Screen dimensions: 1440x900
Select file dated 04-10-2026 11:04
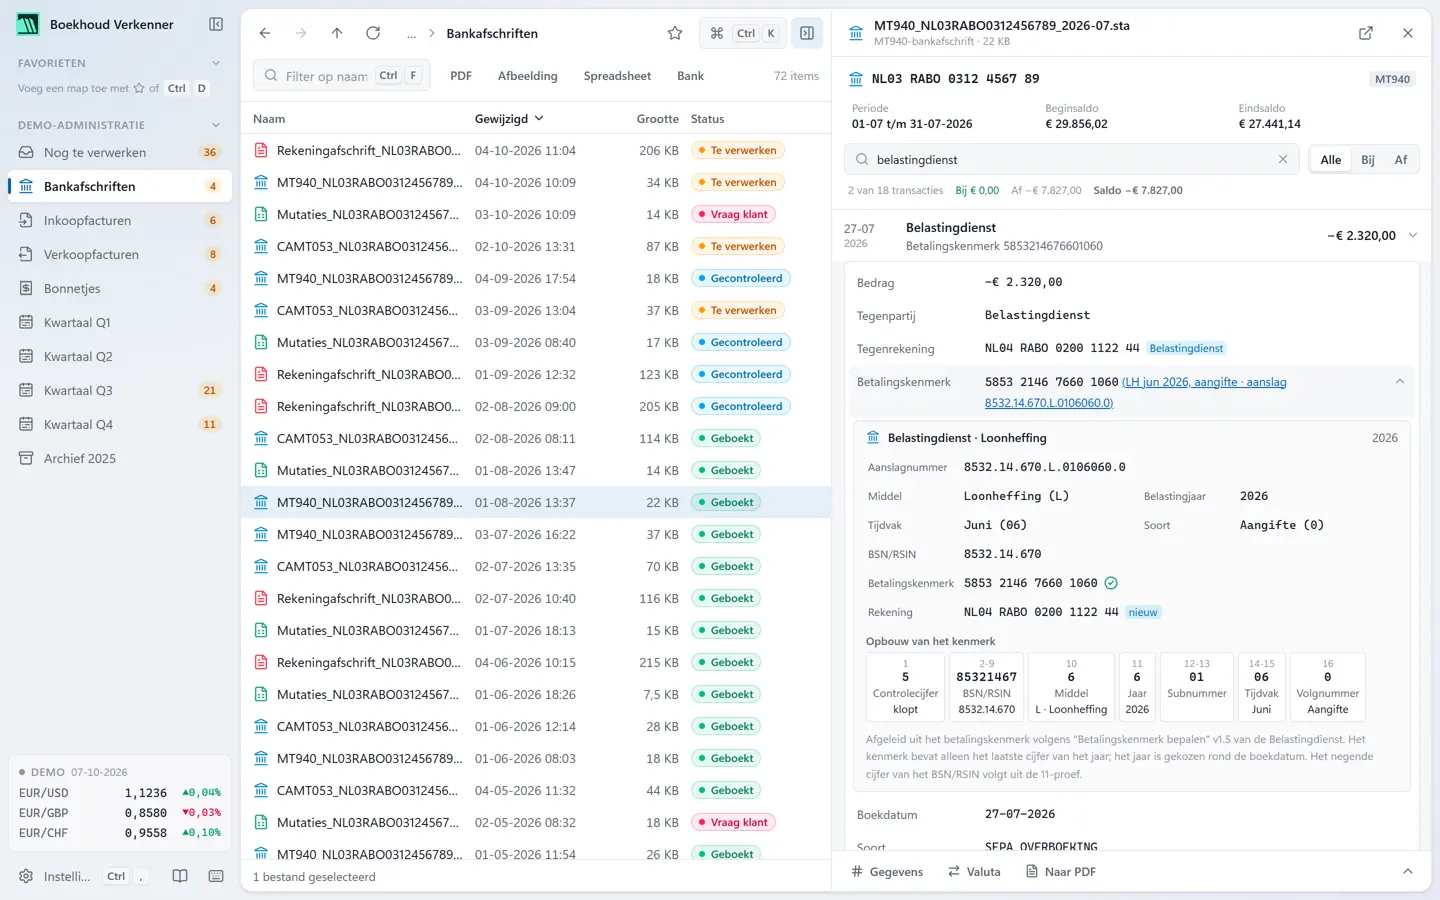point(536,150)
